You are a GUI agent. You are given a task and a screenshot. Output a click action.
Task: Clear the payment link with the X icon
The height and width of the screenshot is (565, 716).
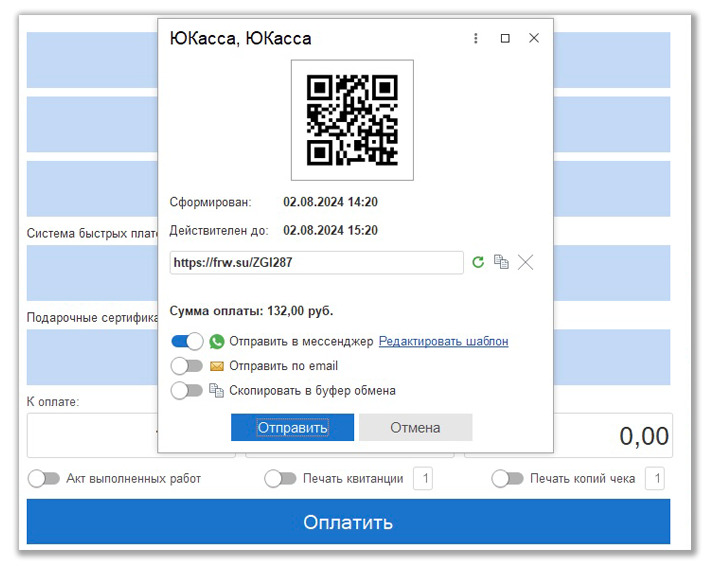[x=526, y=262]
